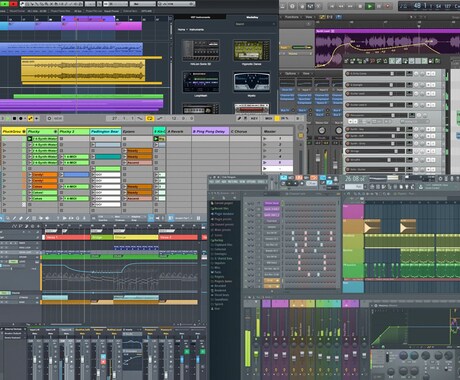This screenshot has width=460, height=380.
Task: Select the Paddington Bear track header
Action: click(x=105, y=131)
